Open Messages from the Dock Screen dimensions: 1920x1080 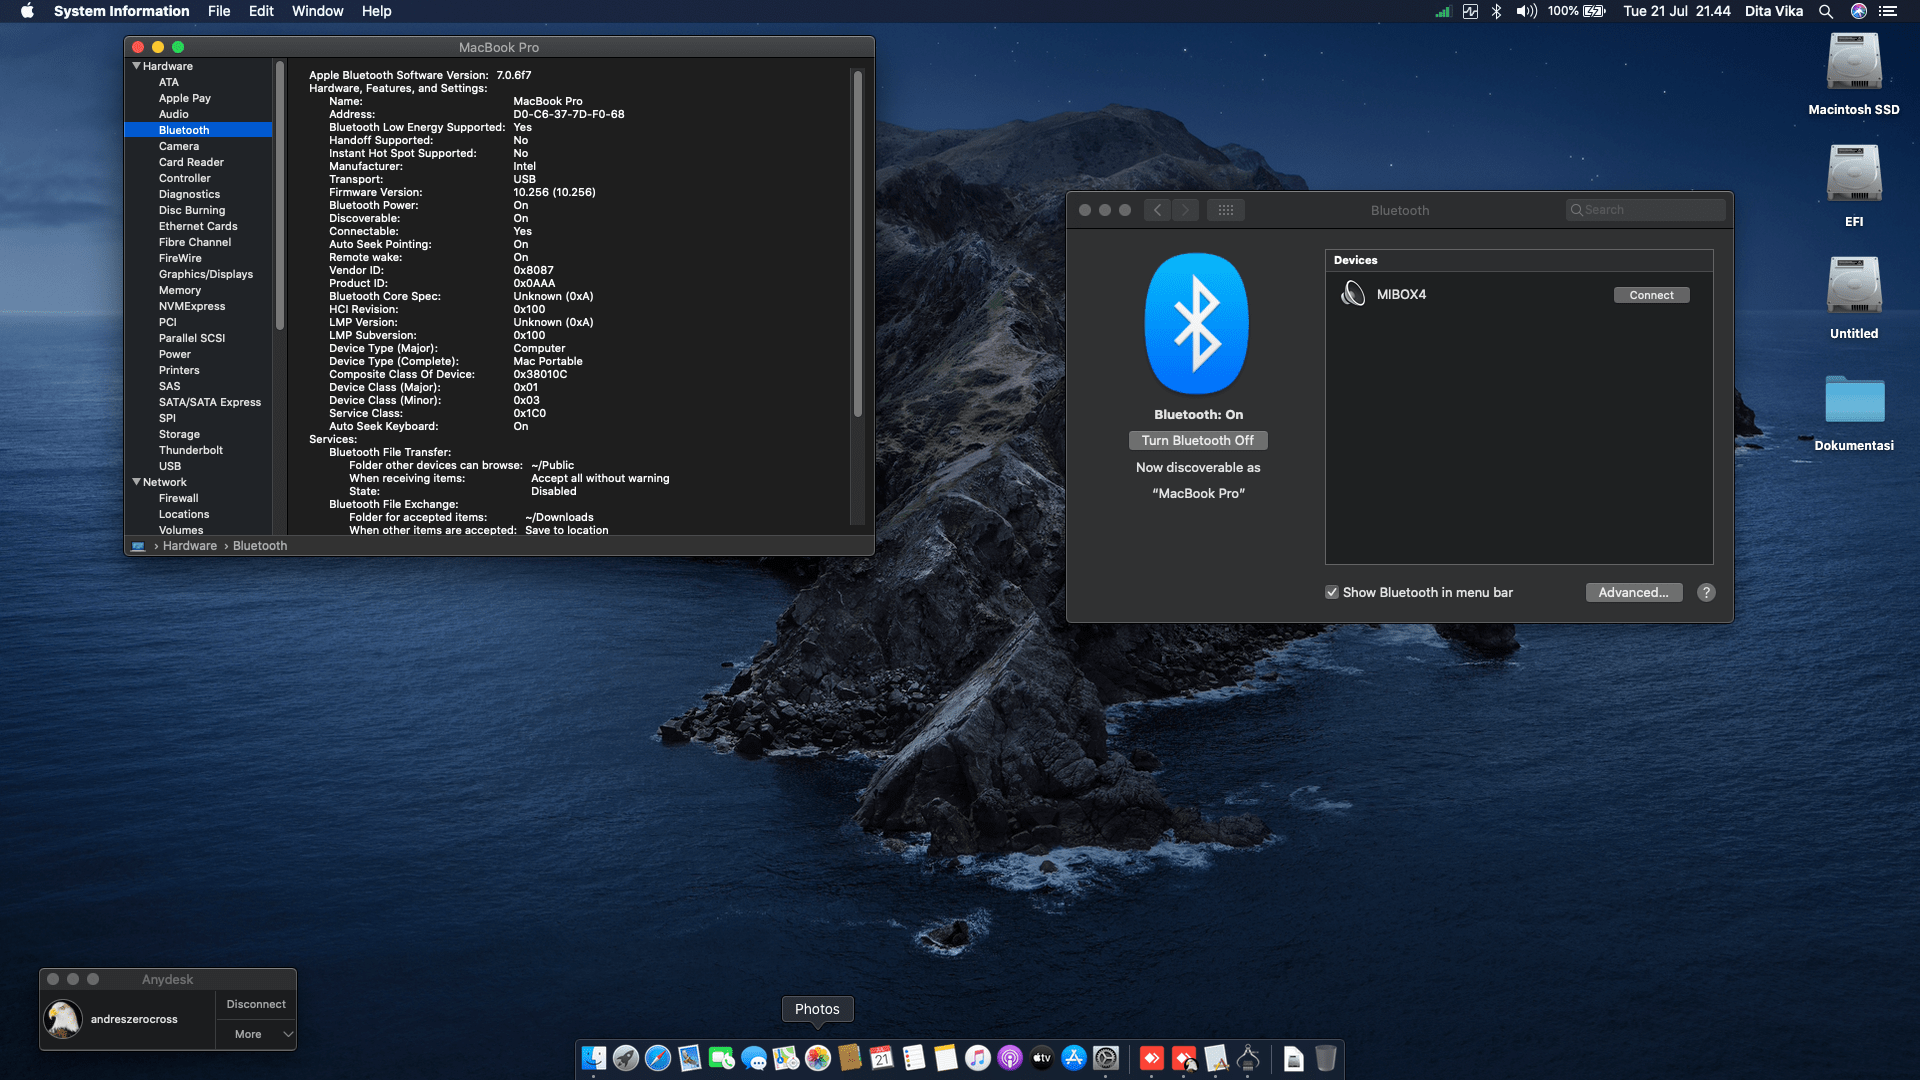click(x=754, y=1058)
